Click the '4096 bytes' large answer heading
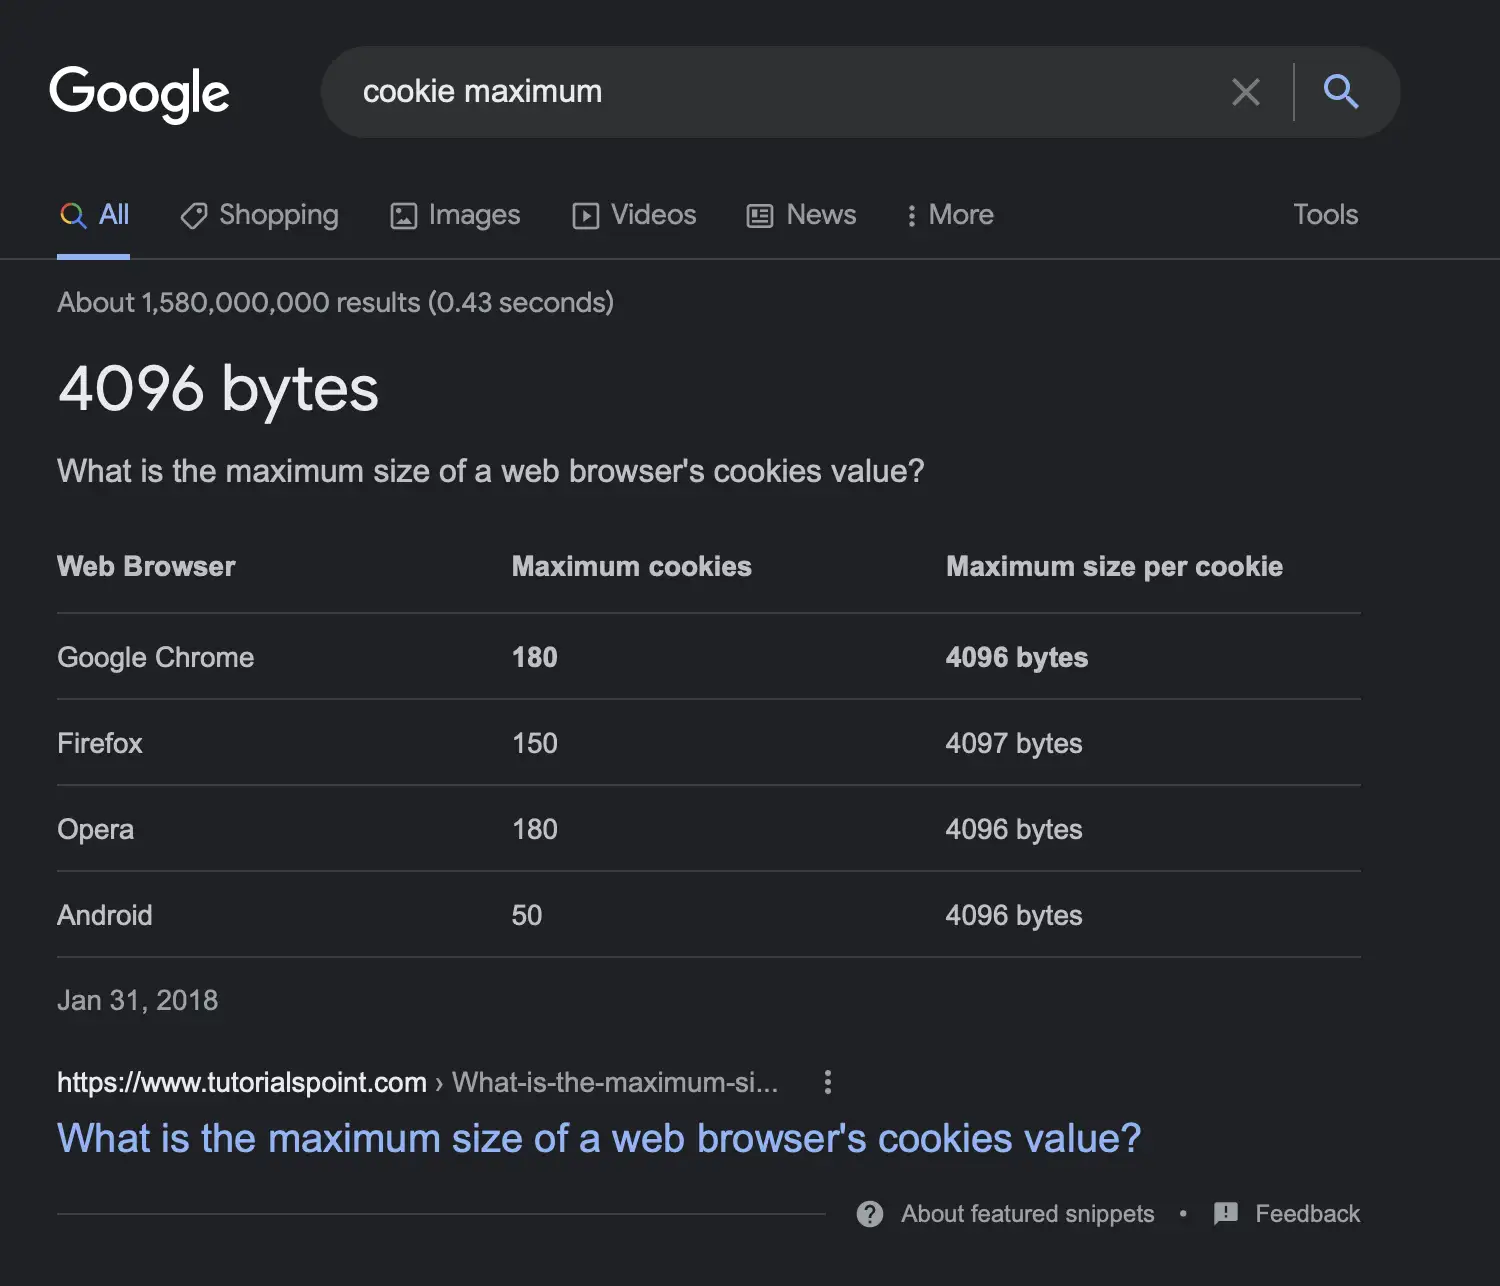The image size is (1500, 1286). (218, 389)
